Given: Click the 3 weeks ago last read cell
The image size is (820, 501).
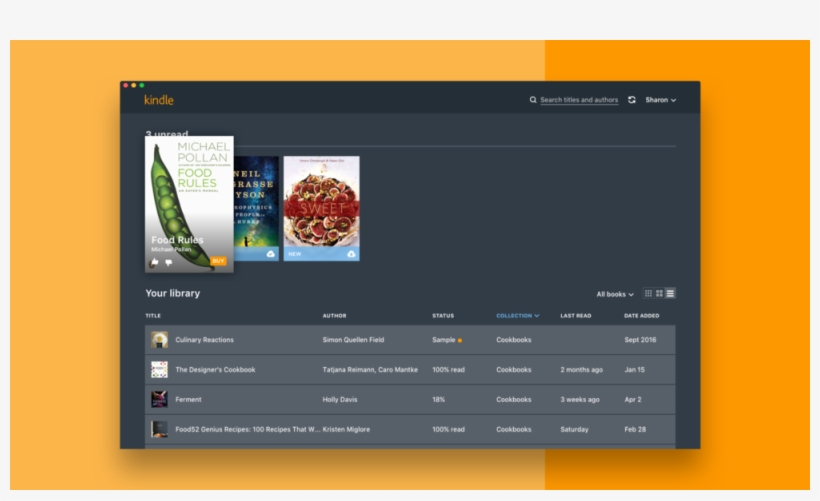Looking at the screenshot, I should 580,399.
